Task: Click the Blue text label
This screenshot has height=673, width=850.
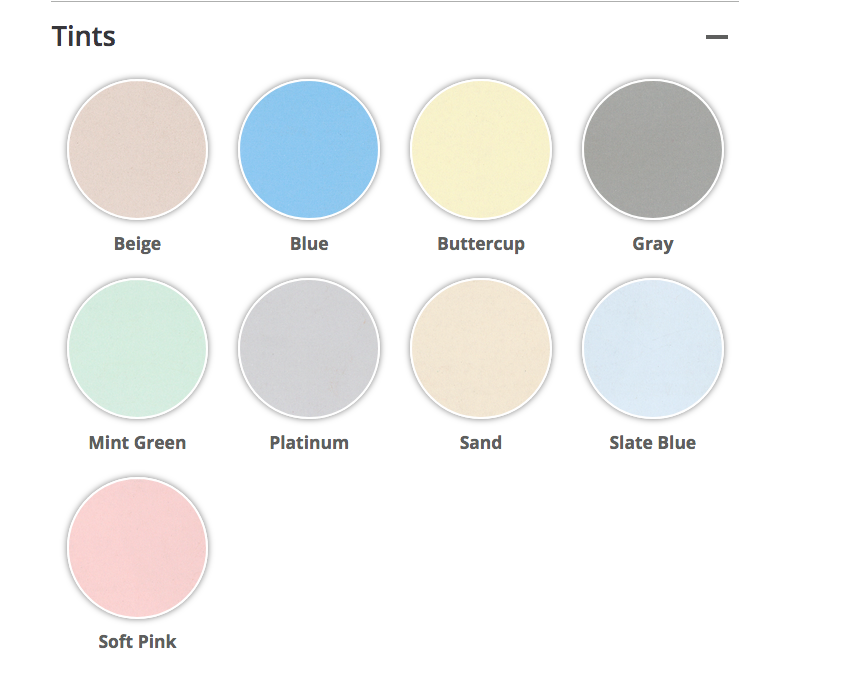Action: tap(309, 244)
